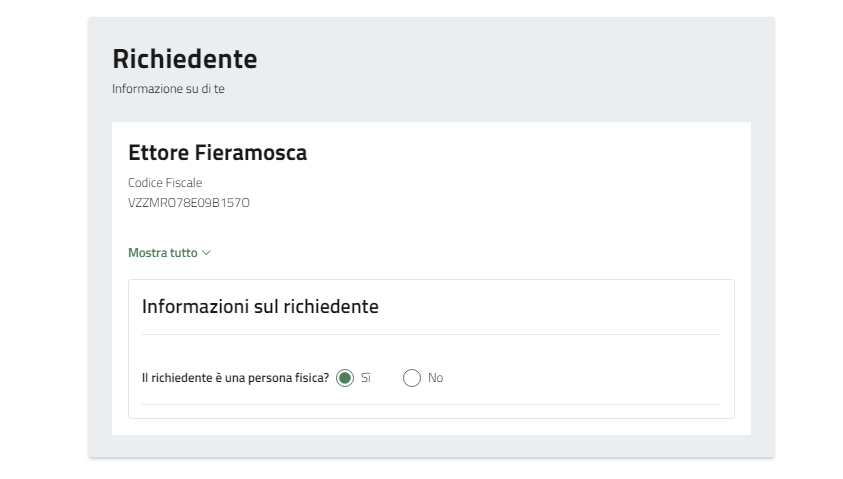Click divider line below the radio options
This screenshot has height=479, width=843.
click(430, 404)
